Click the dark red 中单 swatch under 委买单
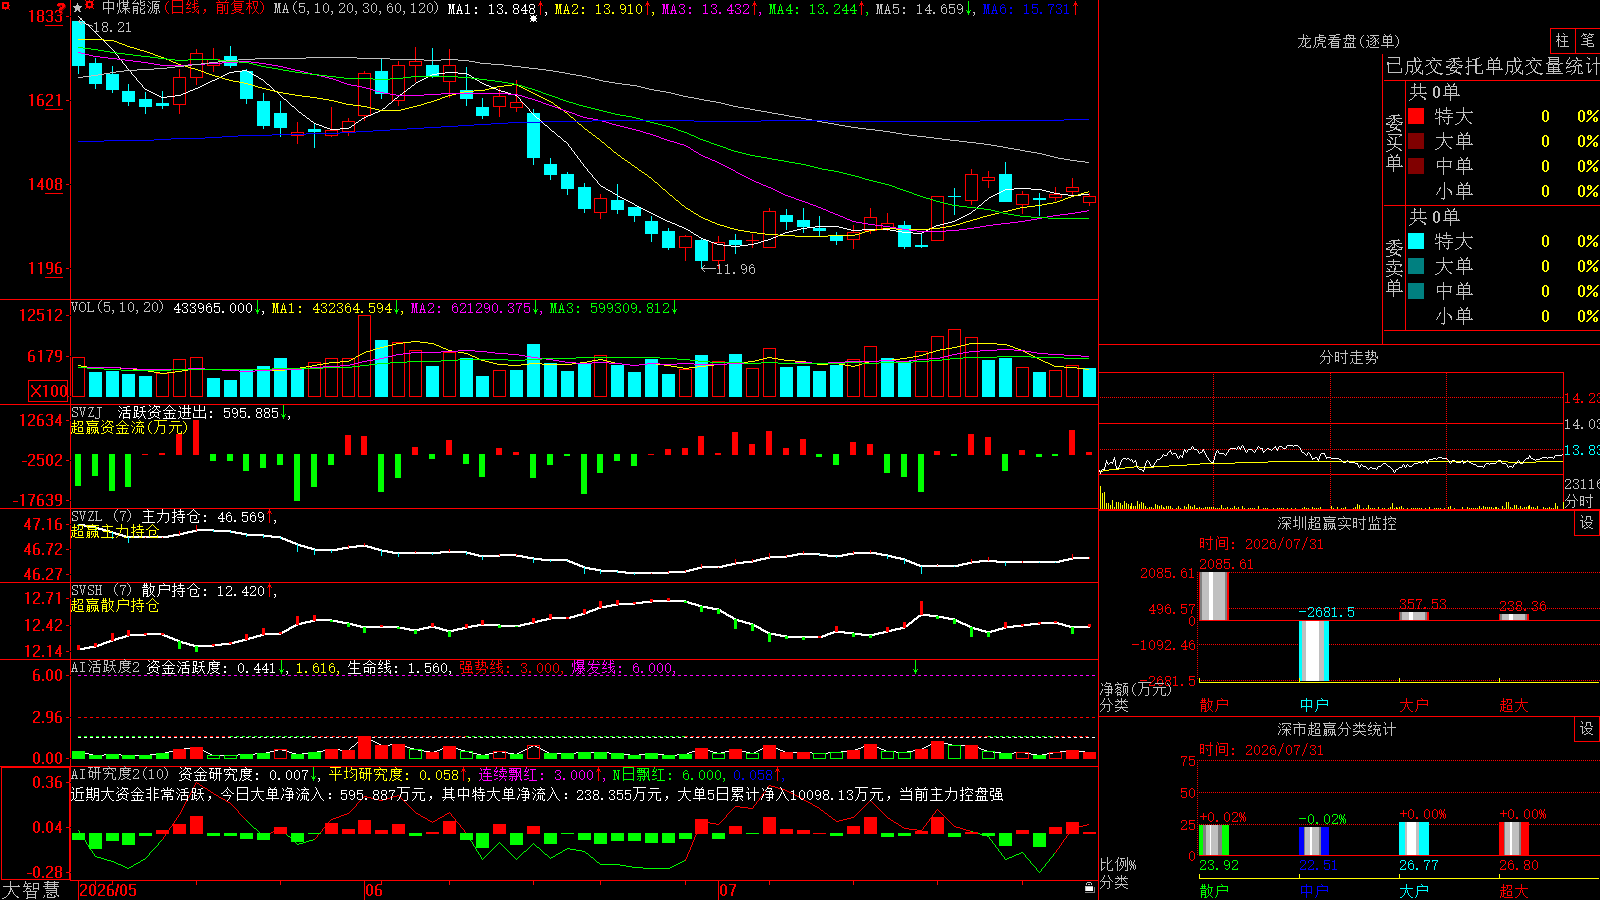The width and height of the screenshot is (1600, 900). (1416, 166)
